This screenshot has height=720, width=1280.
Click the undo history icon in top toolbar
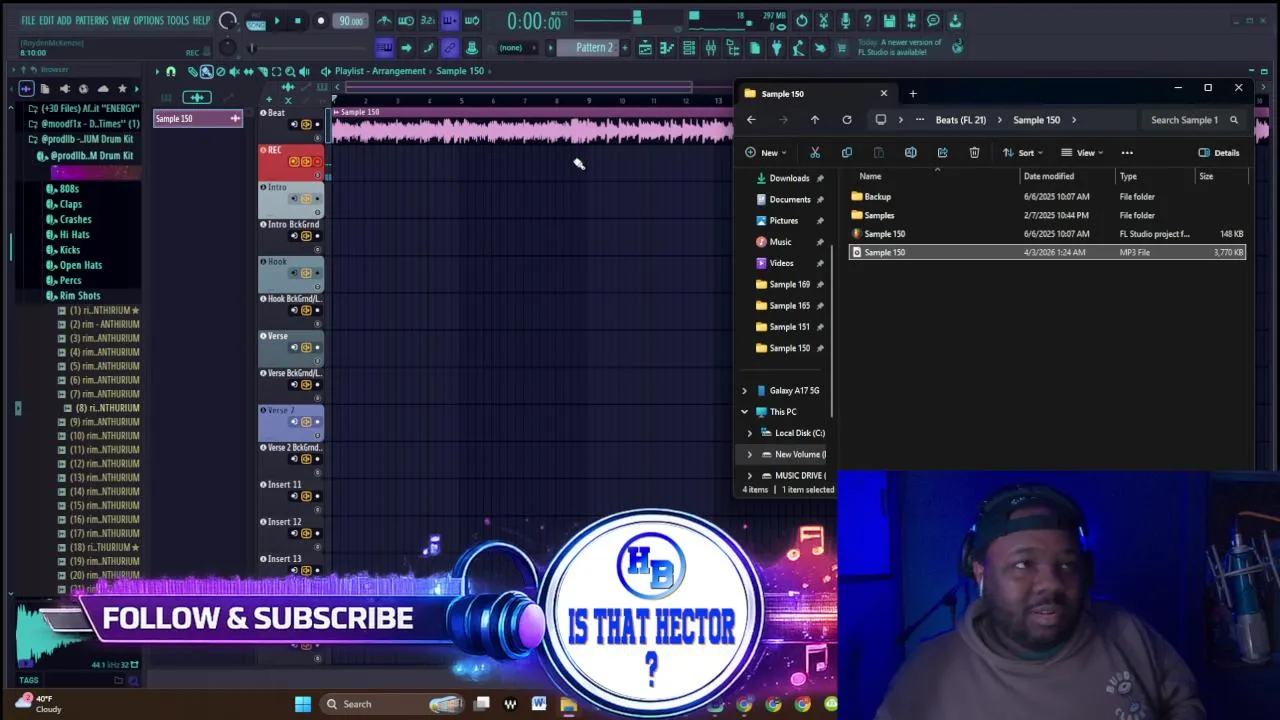point(801,20)
